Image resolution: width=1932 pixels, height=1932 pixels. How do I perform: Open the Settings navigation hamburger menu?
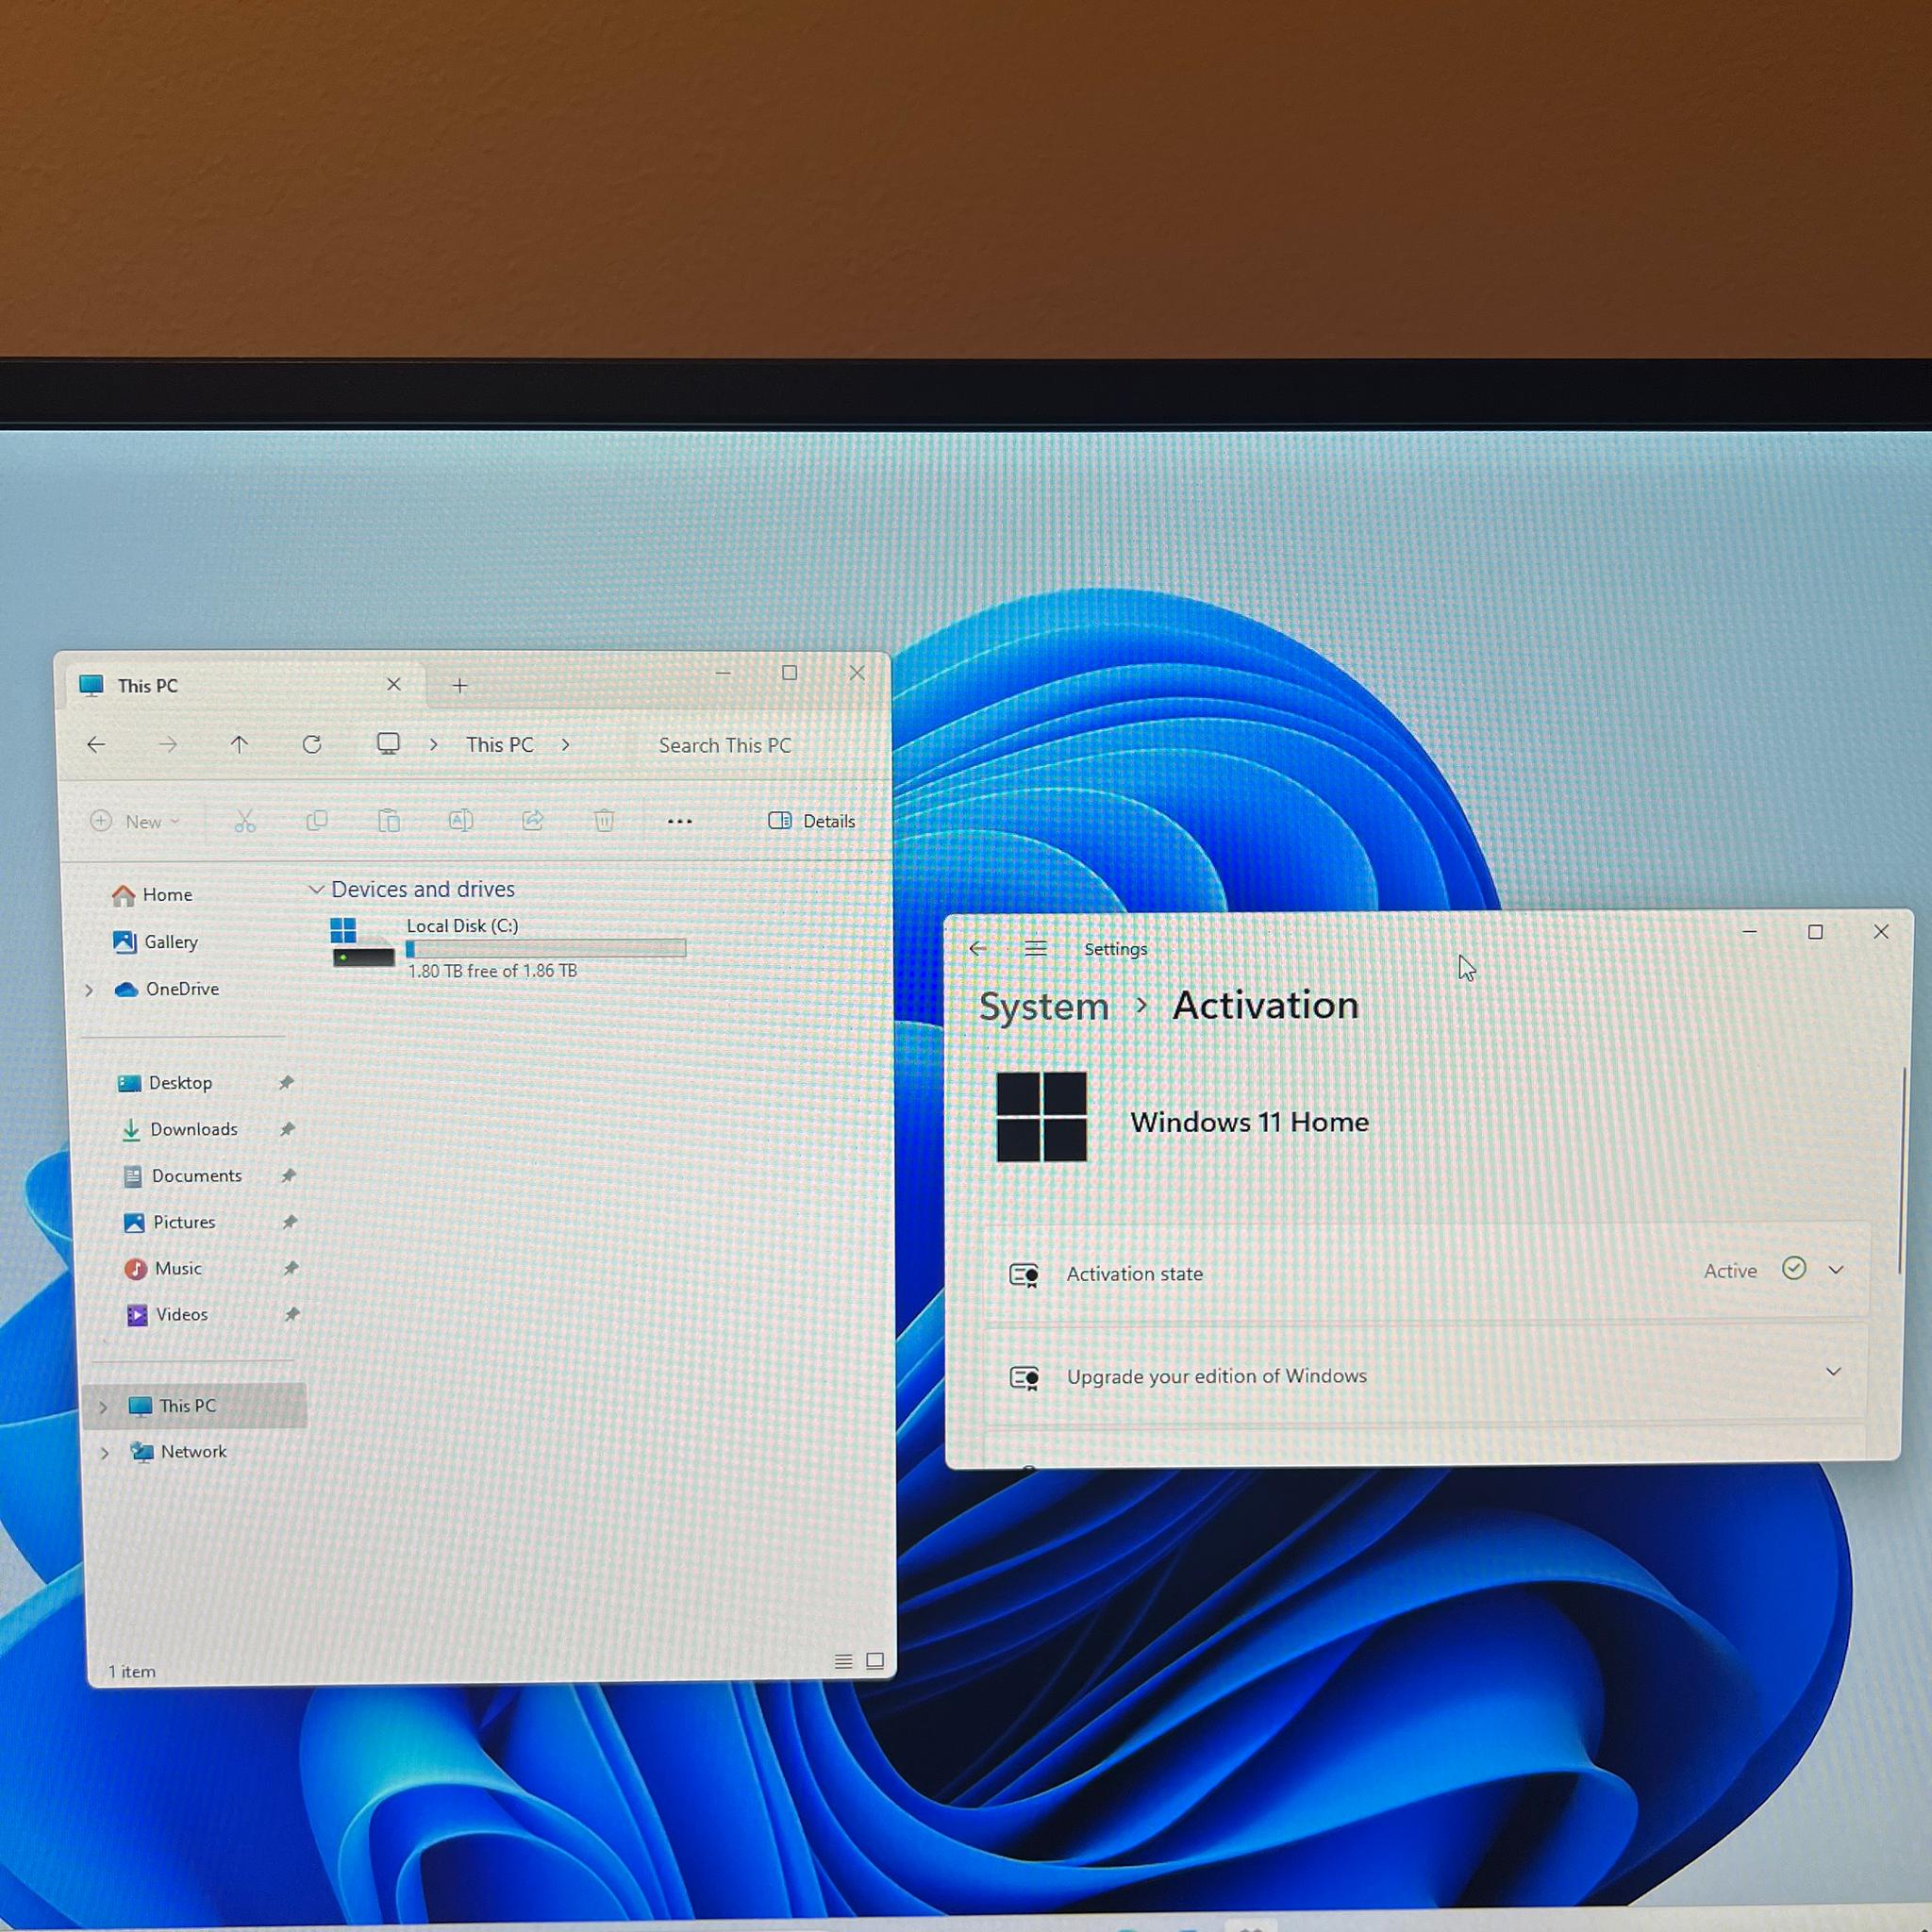coord(1036,948)
